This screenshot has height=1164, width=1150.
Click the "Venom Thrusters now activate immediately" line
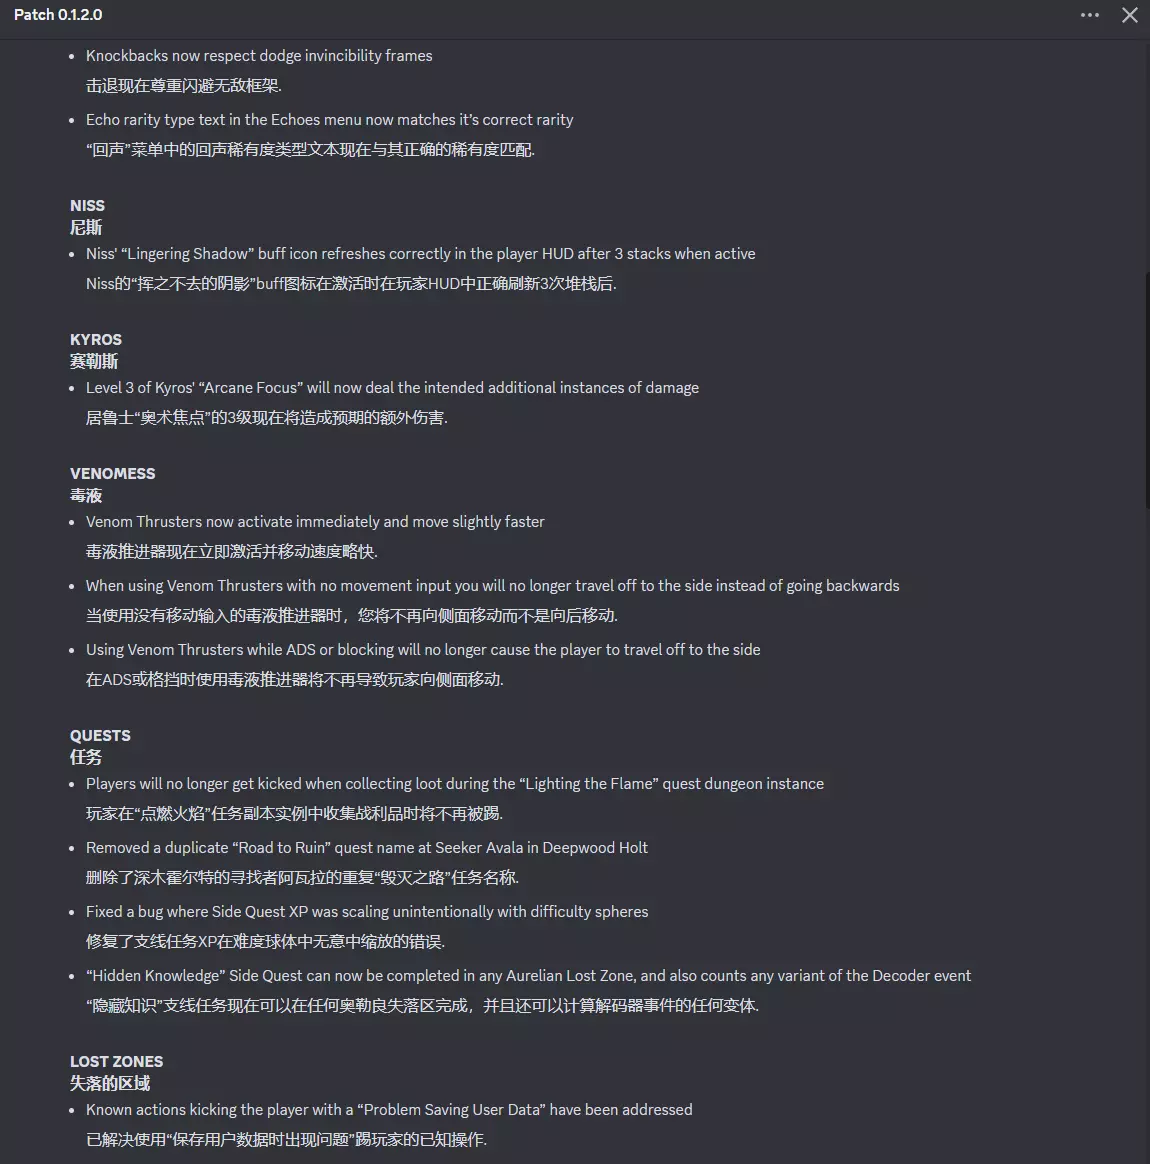315,522
